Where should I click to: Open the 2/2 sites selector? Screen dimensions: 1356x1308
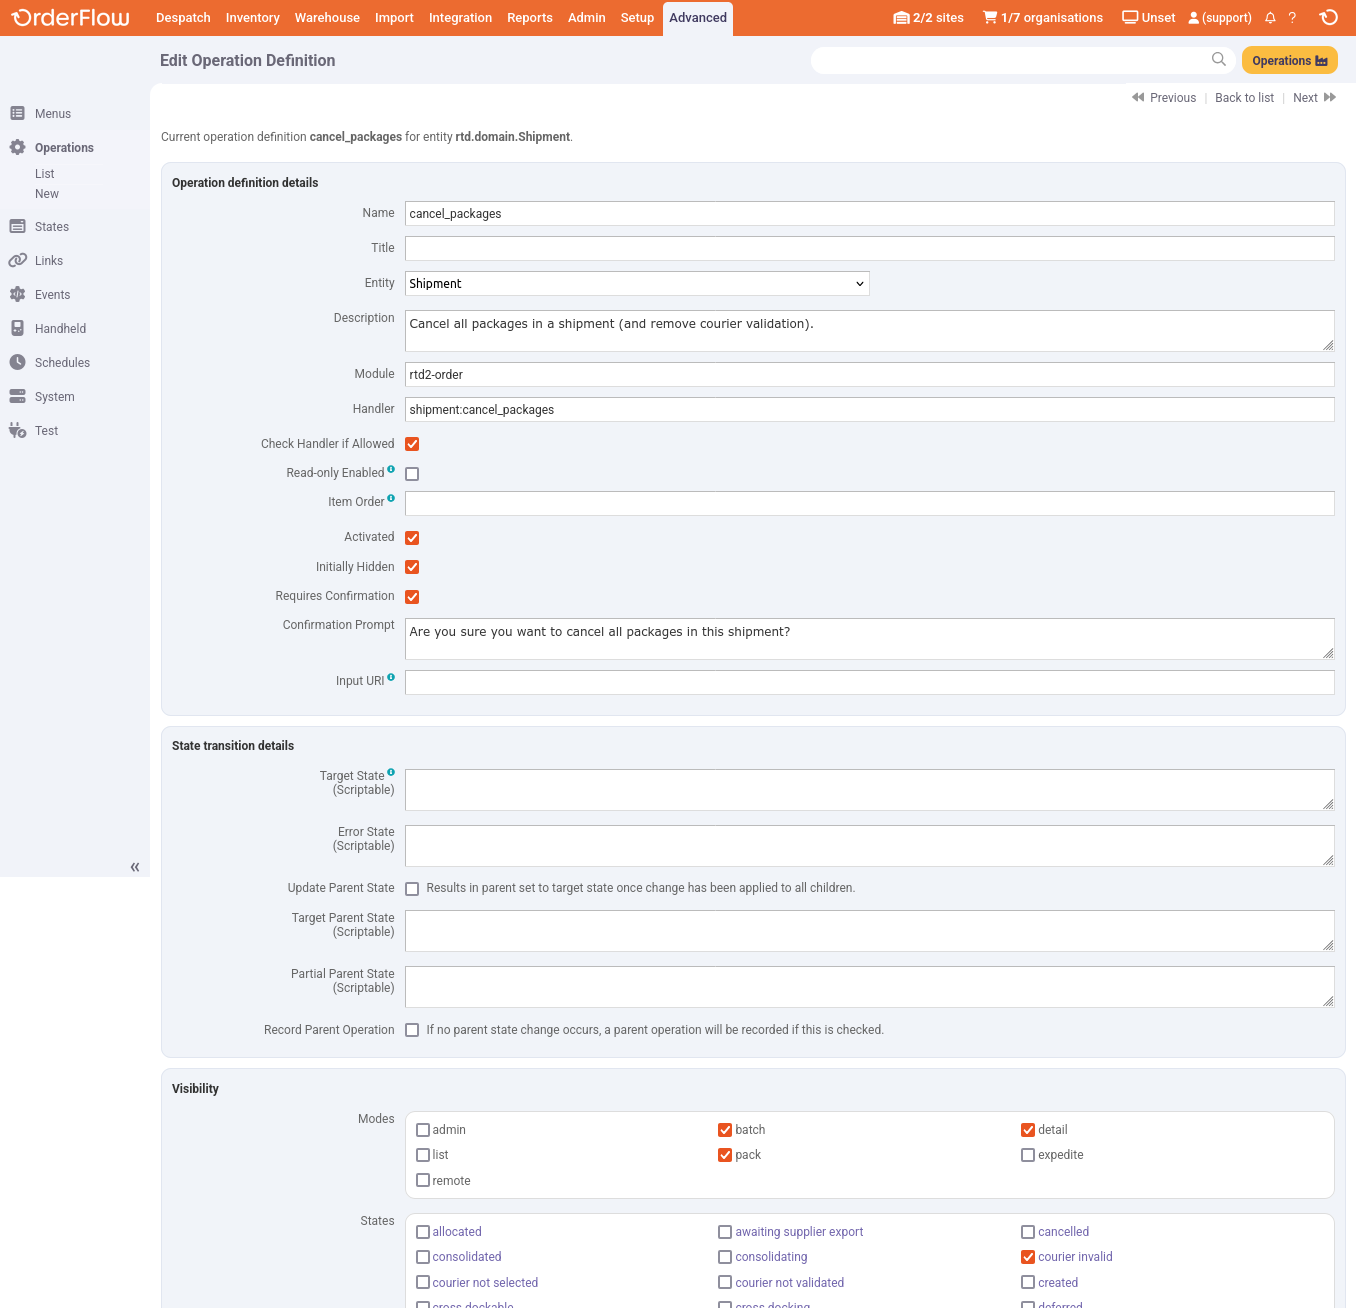click(928, 18)
